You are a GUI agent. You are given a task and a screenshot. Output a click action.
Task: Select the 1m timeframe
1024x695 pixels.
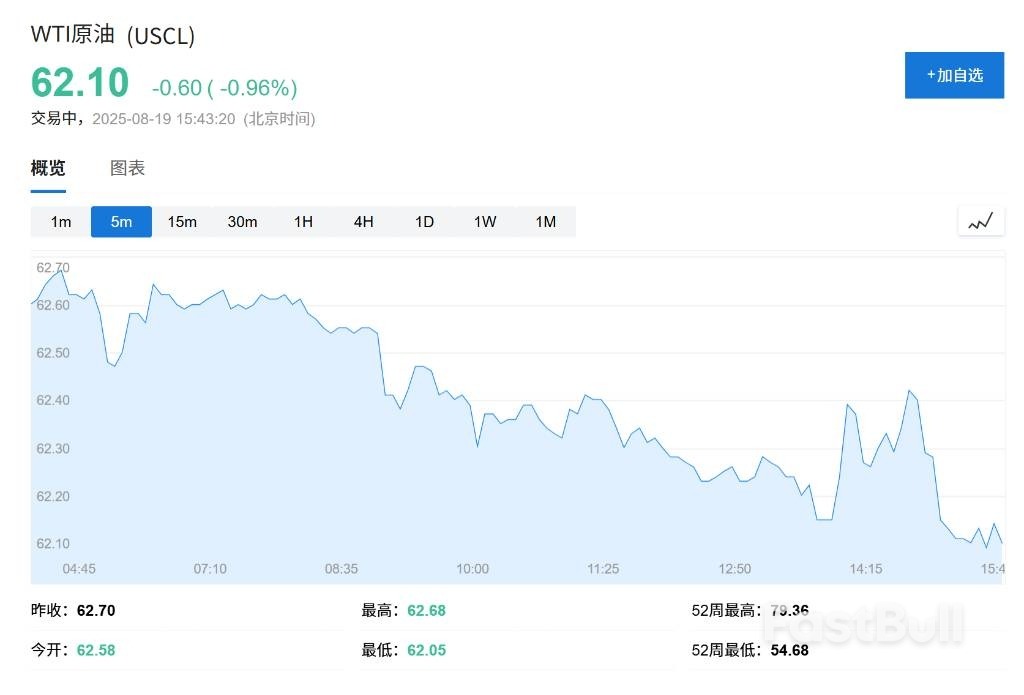click(60, 221)
